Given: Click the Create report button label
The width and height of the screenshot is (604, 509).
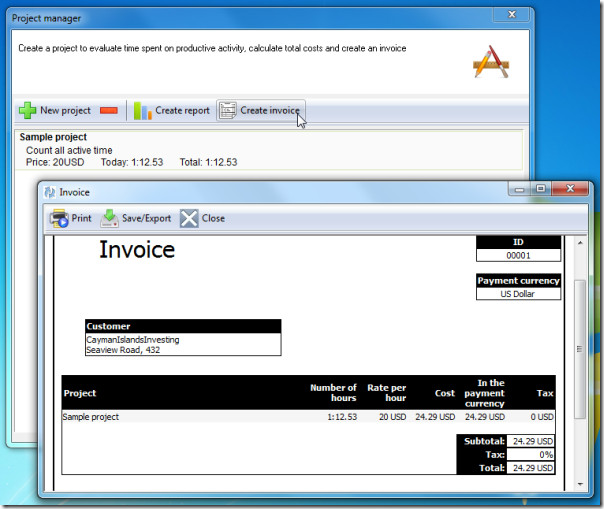Looking at the screenshot, I should click(x=182, y=111).
